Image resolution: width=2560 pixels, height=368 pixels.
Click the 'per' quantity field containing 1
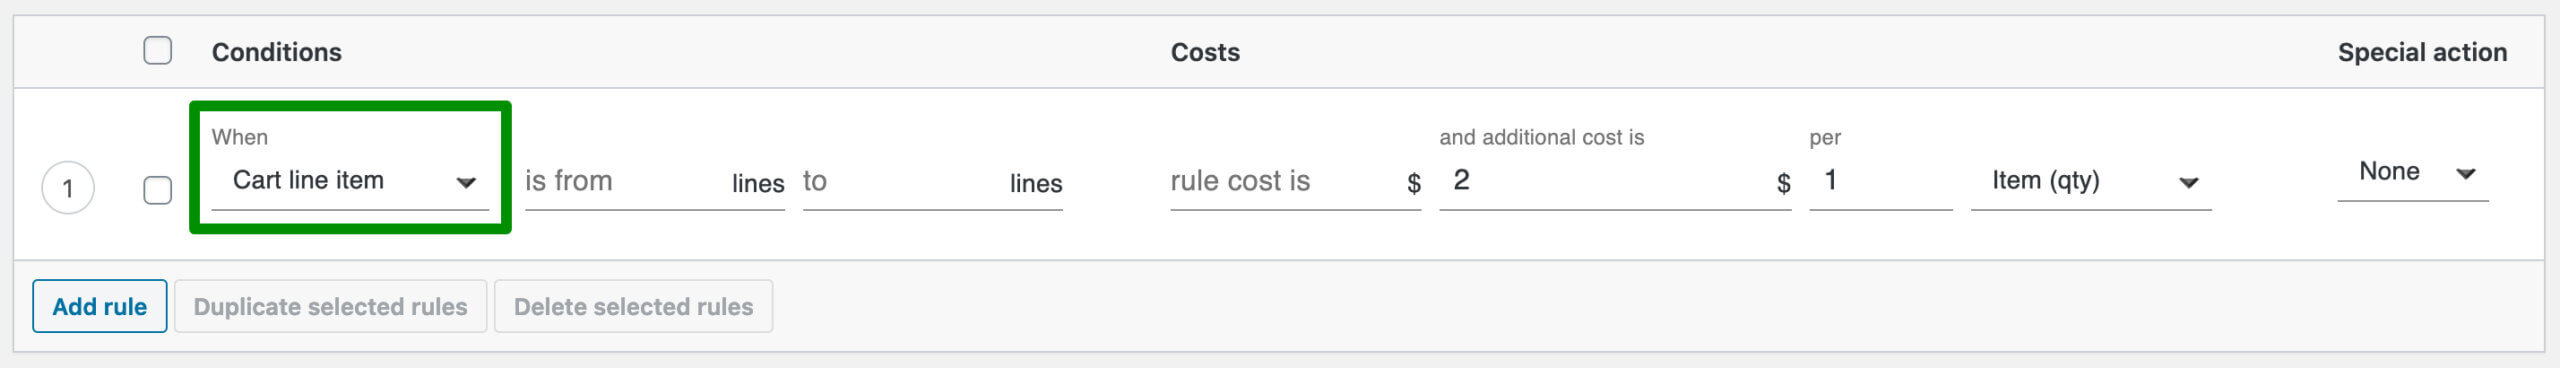[x=1880, y=182]
